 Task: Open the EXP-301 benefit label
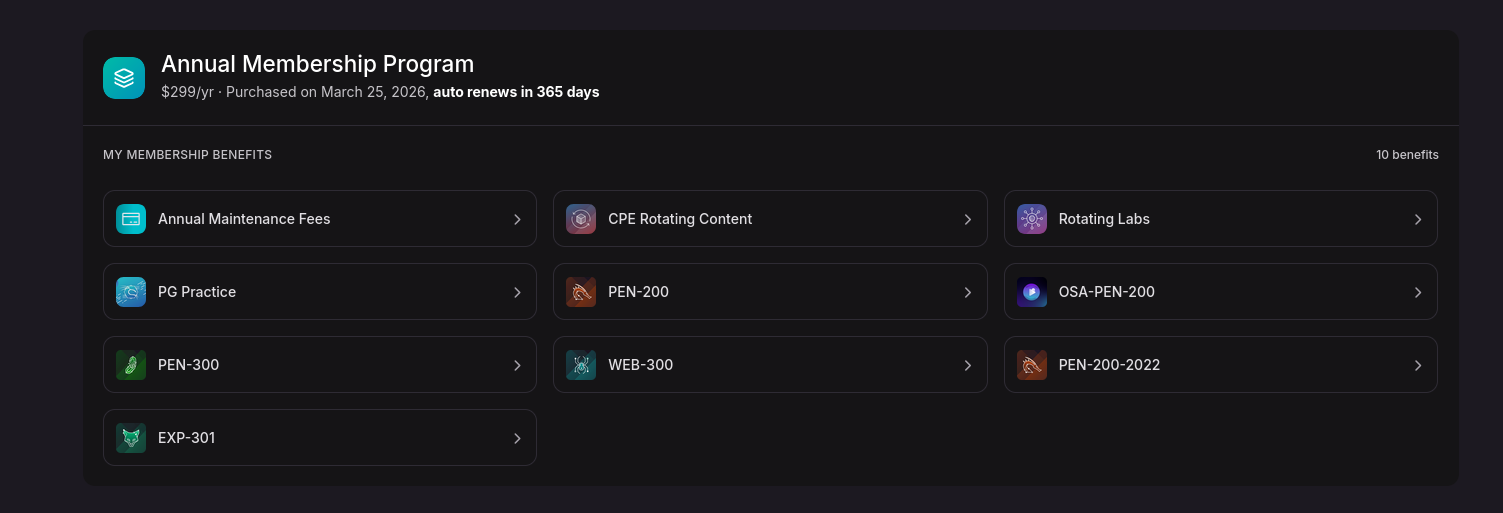[x=187, y=438]
